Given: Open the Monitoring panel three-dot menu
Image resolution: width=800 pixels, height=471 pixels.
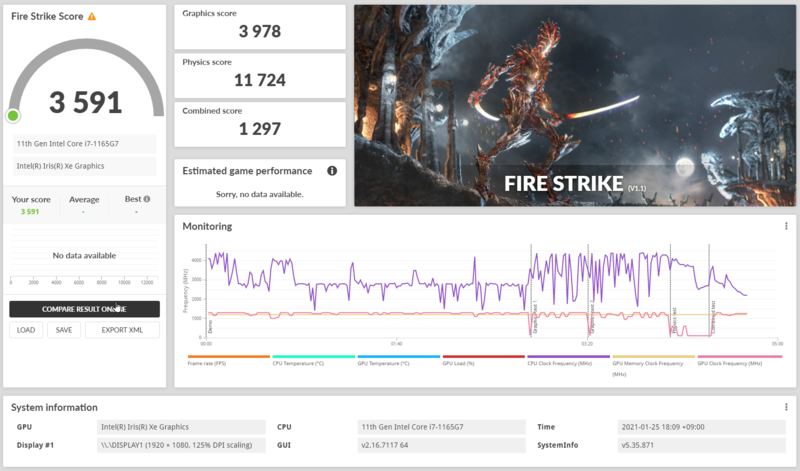Looking at the screenshot, I should 786,226.
